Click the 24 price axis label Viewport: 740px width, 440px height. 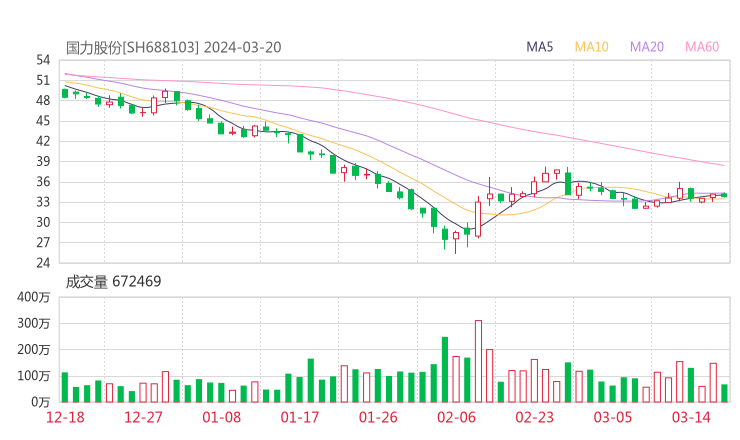(43, 263)
